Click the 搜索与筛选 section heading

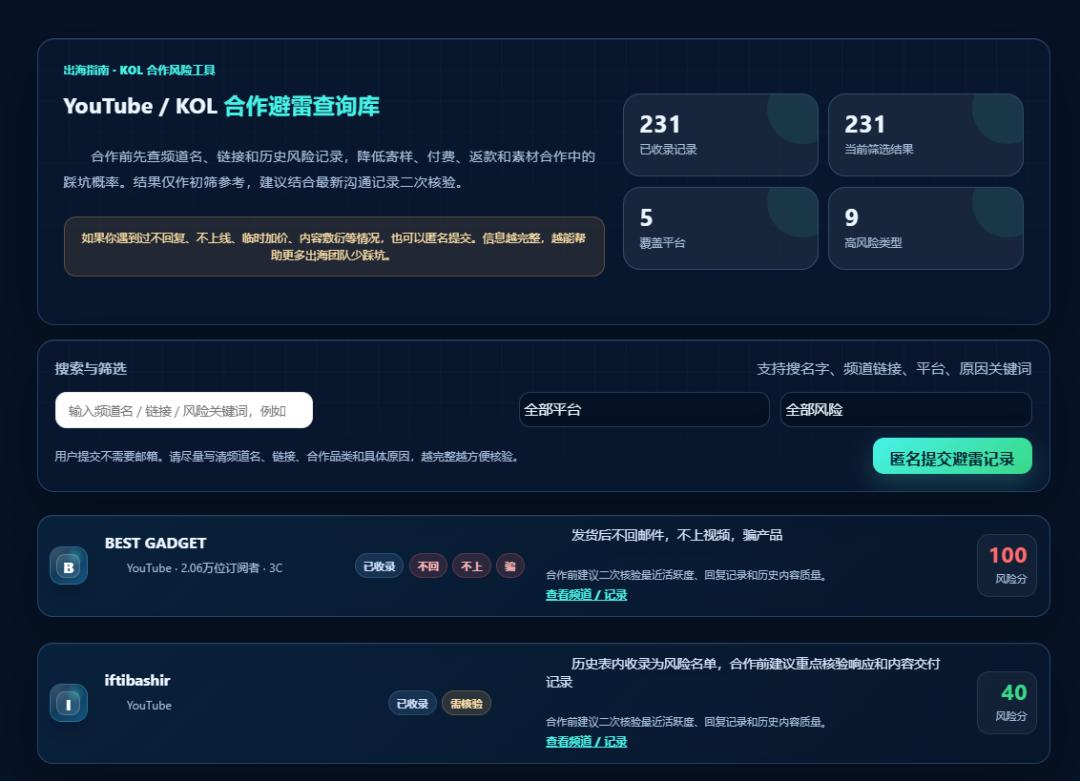[91, 368]
